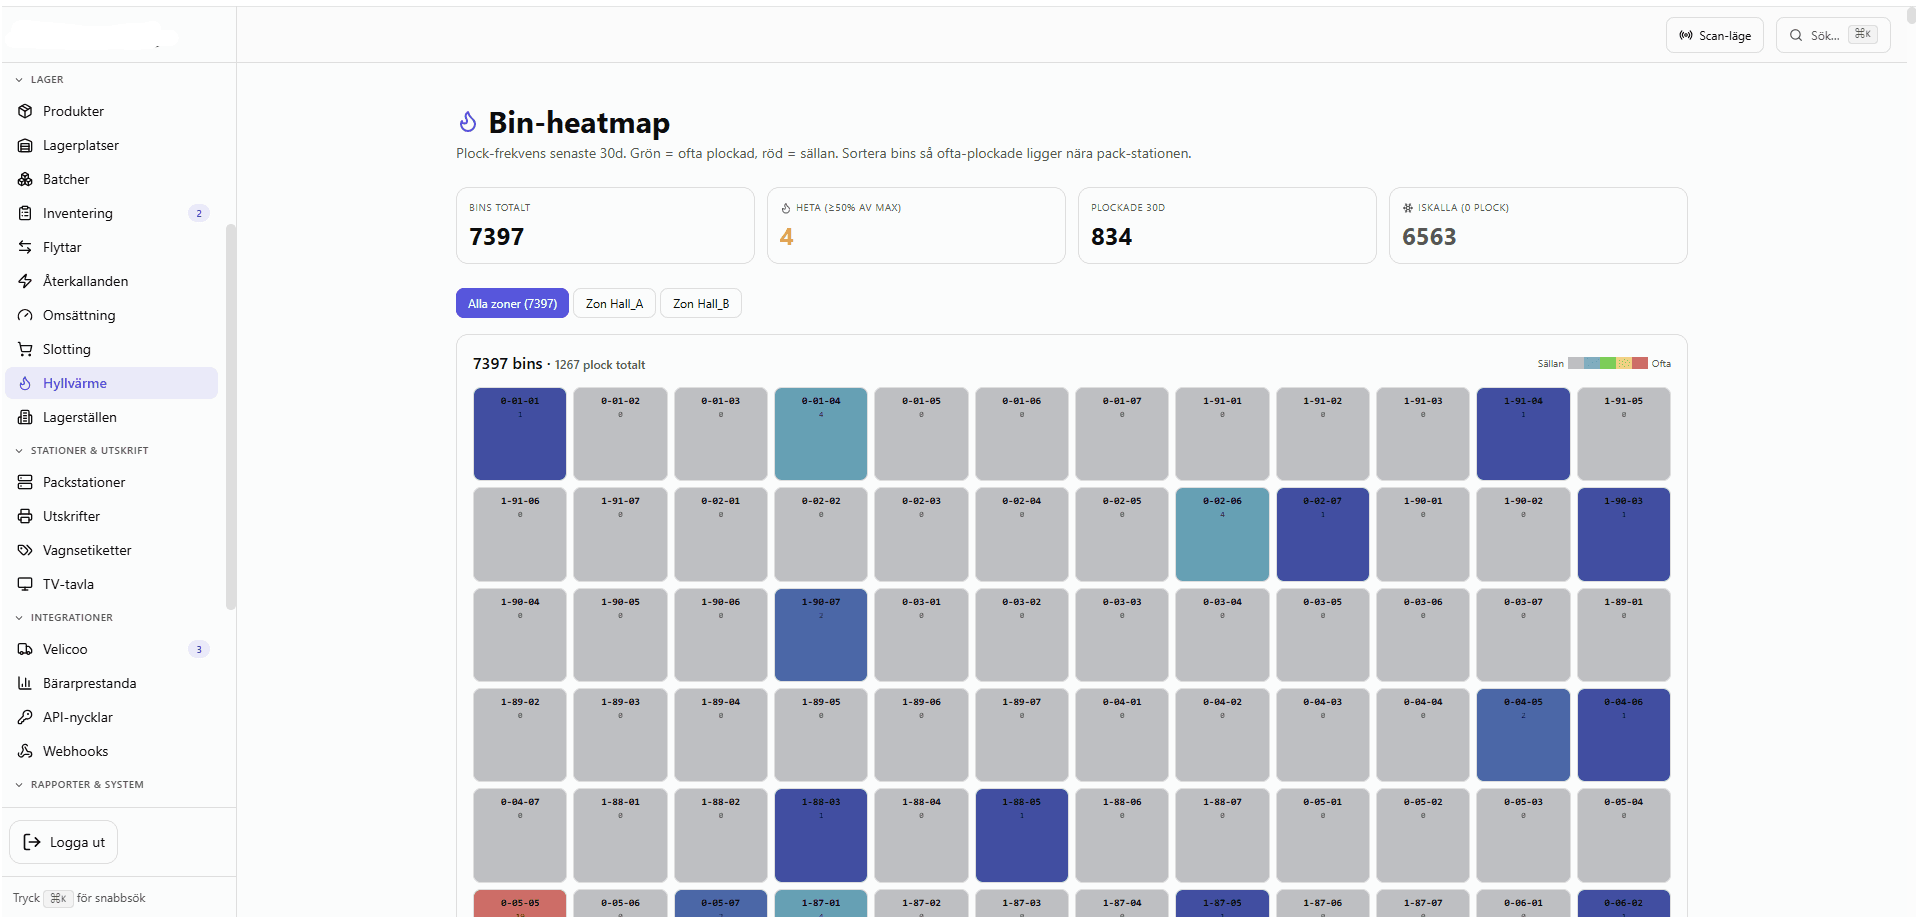Collapse the LAGER section

(39, 79)
